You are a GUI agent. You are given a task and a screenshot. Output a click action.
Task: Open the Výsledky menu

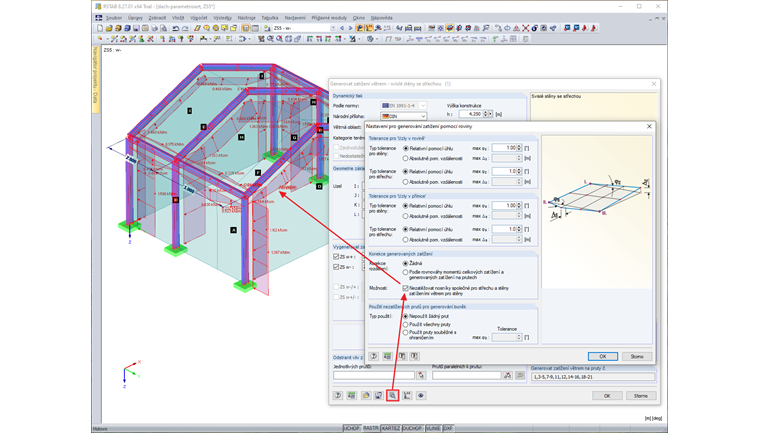click(x=222, y=18)
